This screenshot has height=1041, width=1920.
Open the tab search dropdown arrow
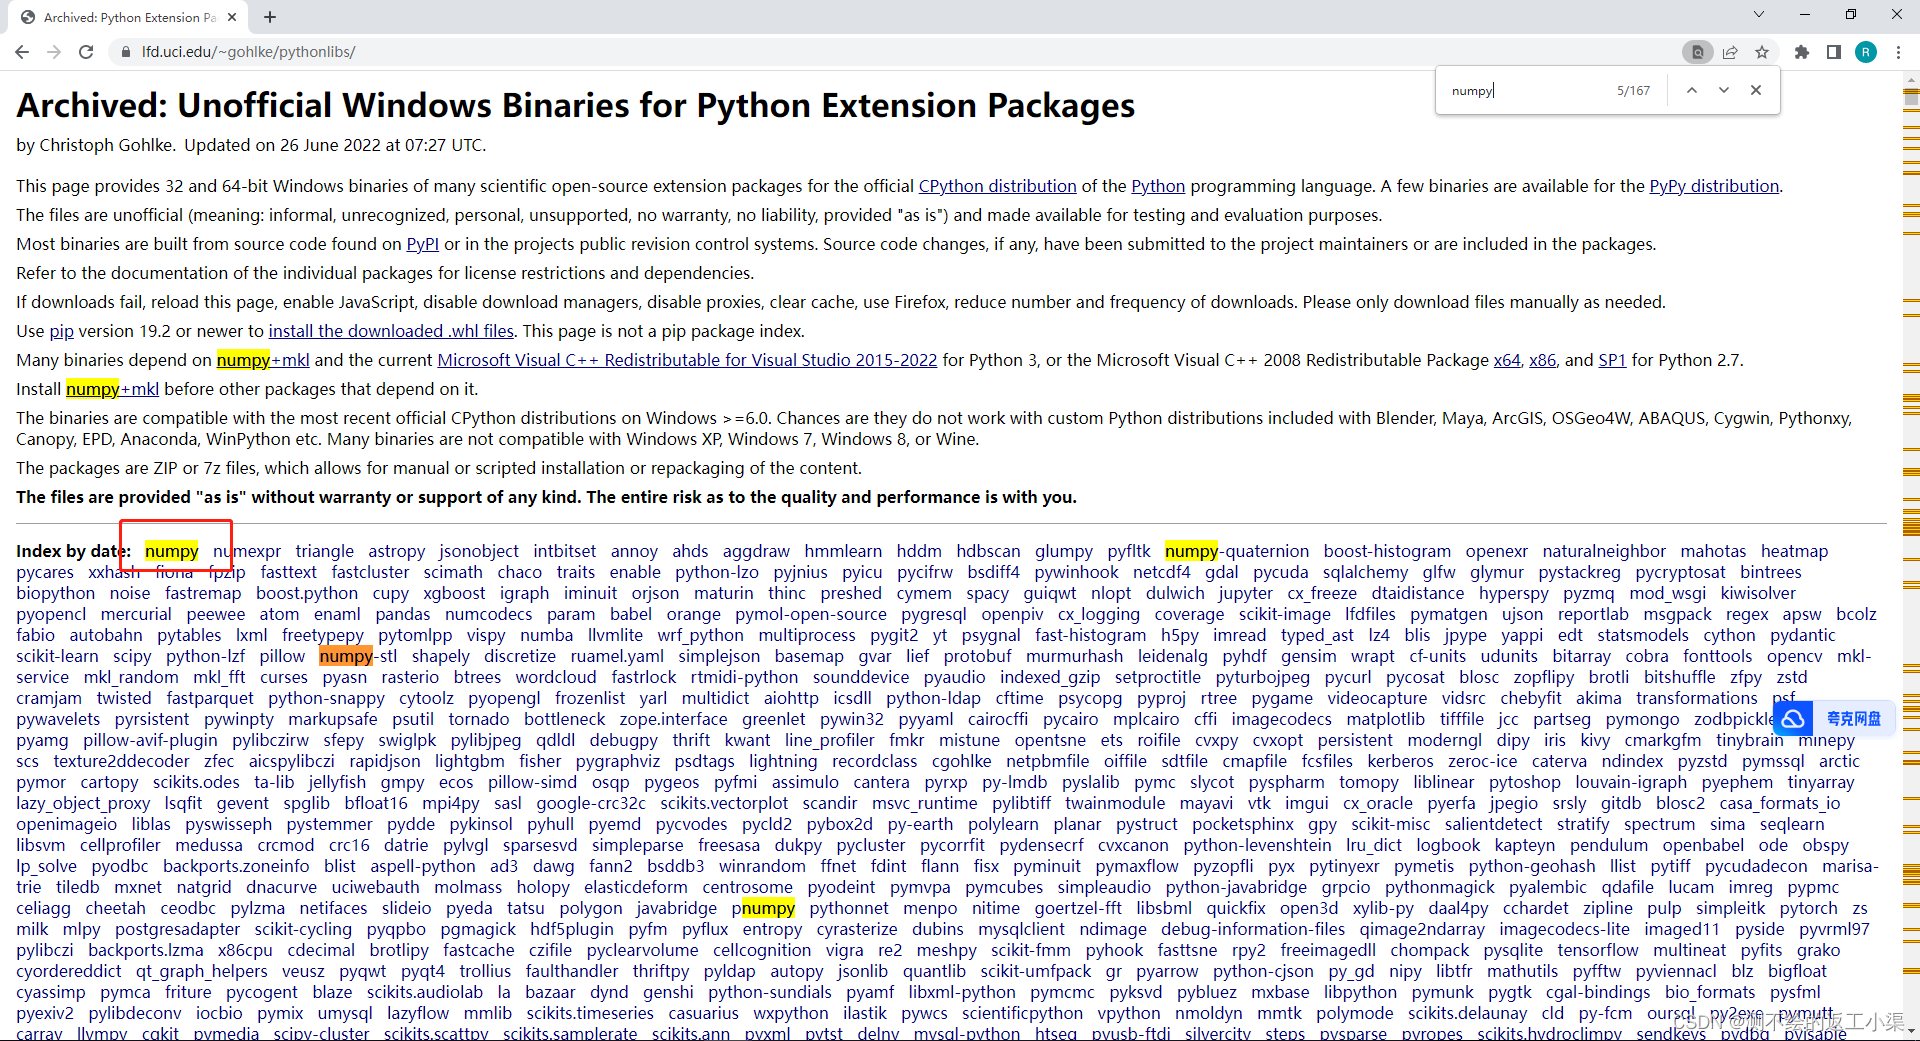coord(1759,14)
